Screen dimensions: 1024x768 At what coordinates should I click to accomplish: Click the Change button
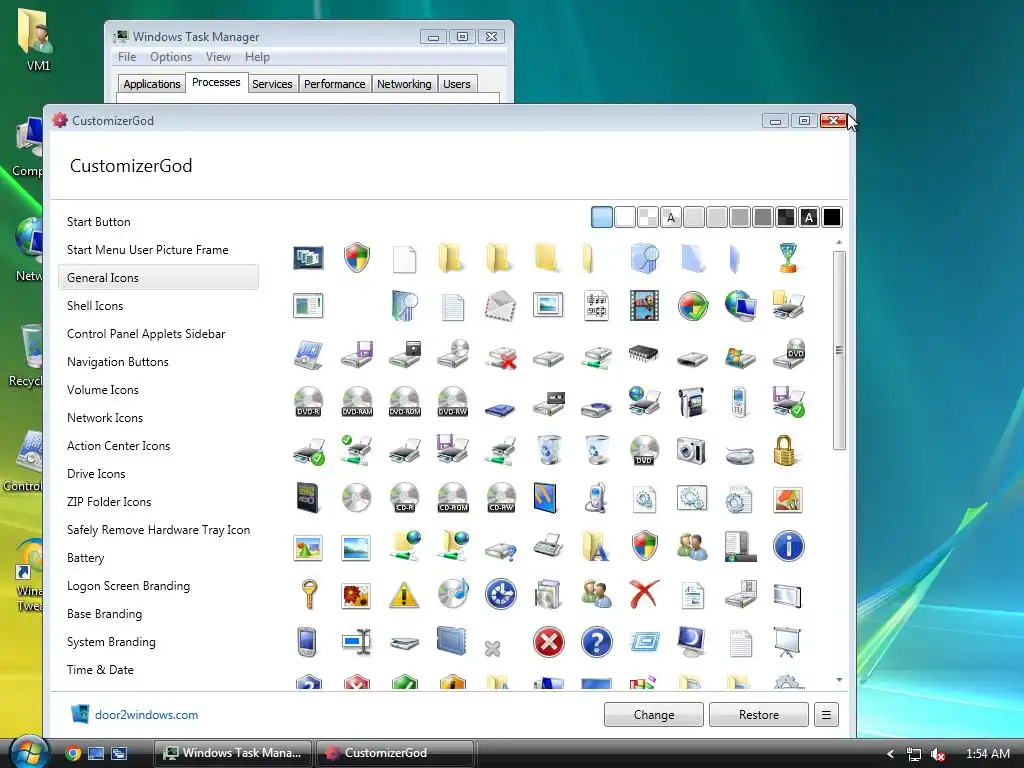click(654, 715)
